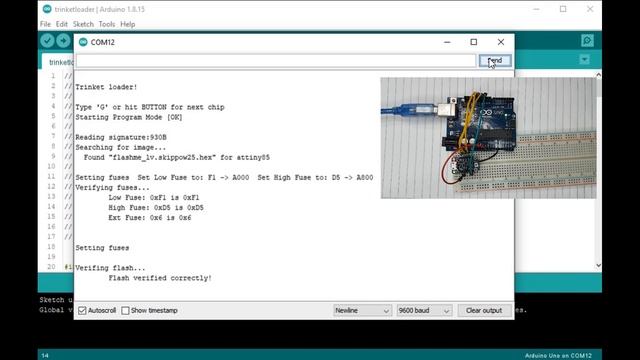Click the 'Searching for image...' line
The image size is (640, 360).
coord(120,147)
